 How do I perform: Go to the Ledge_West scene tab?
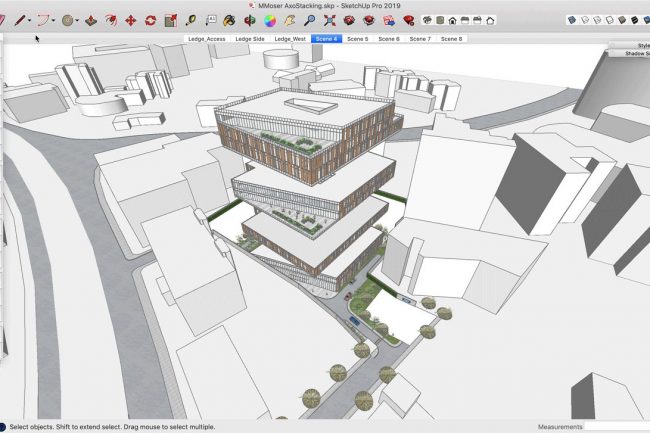pyautogui.click(x=289, y=38)
